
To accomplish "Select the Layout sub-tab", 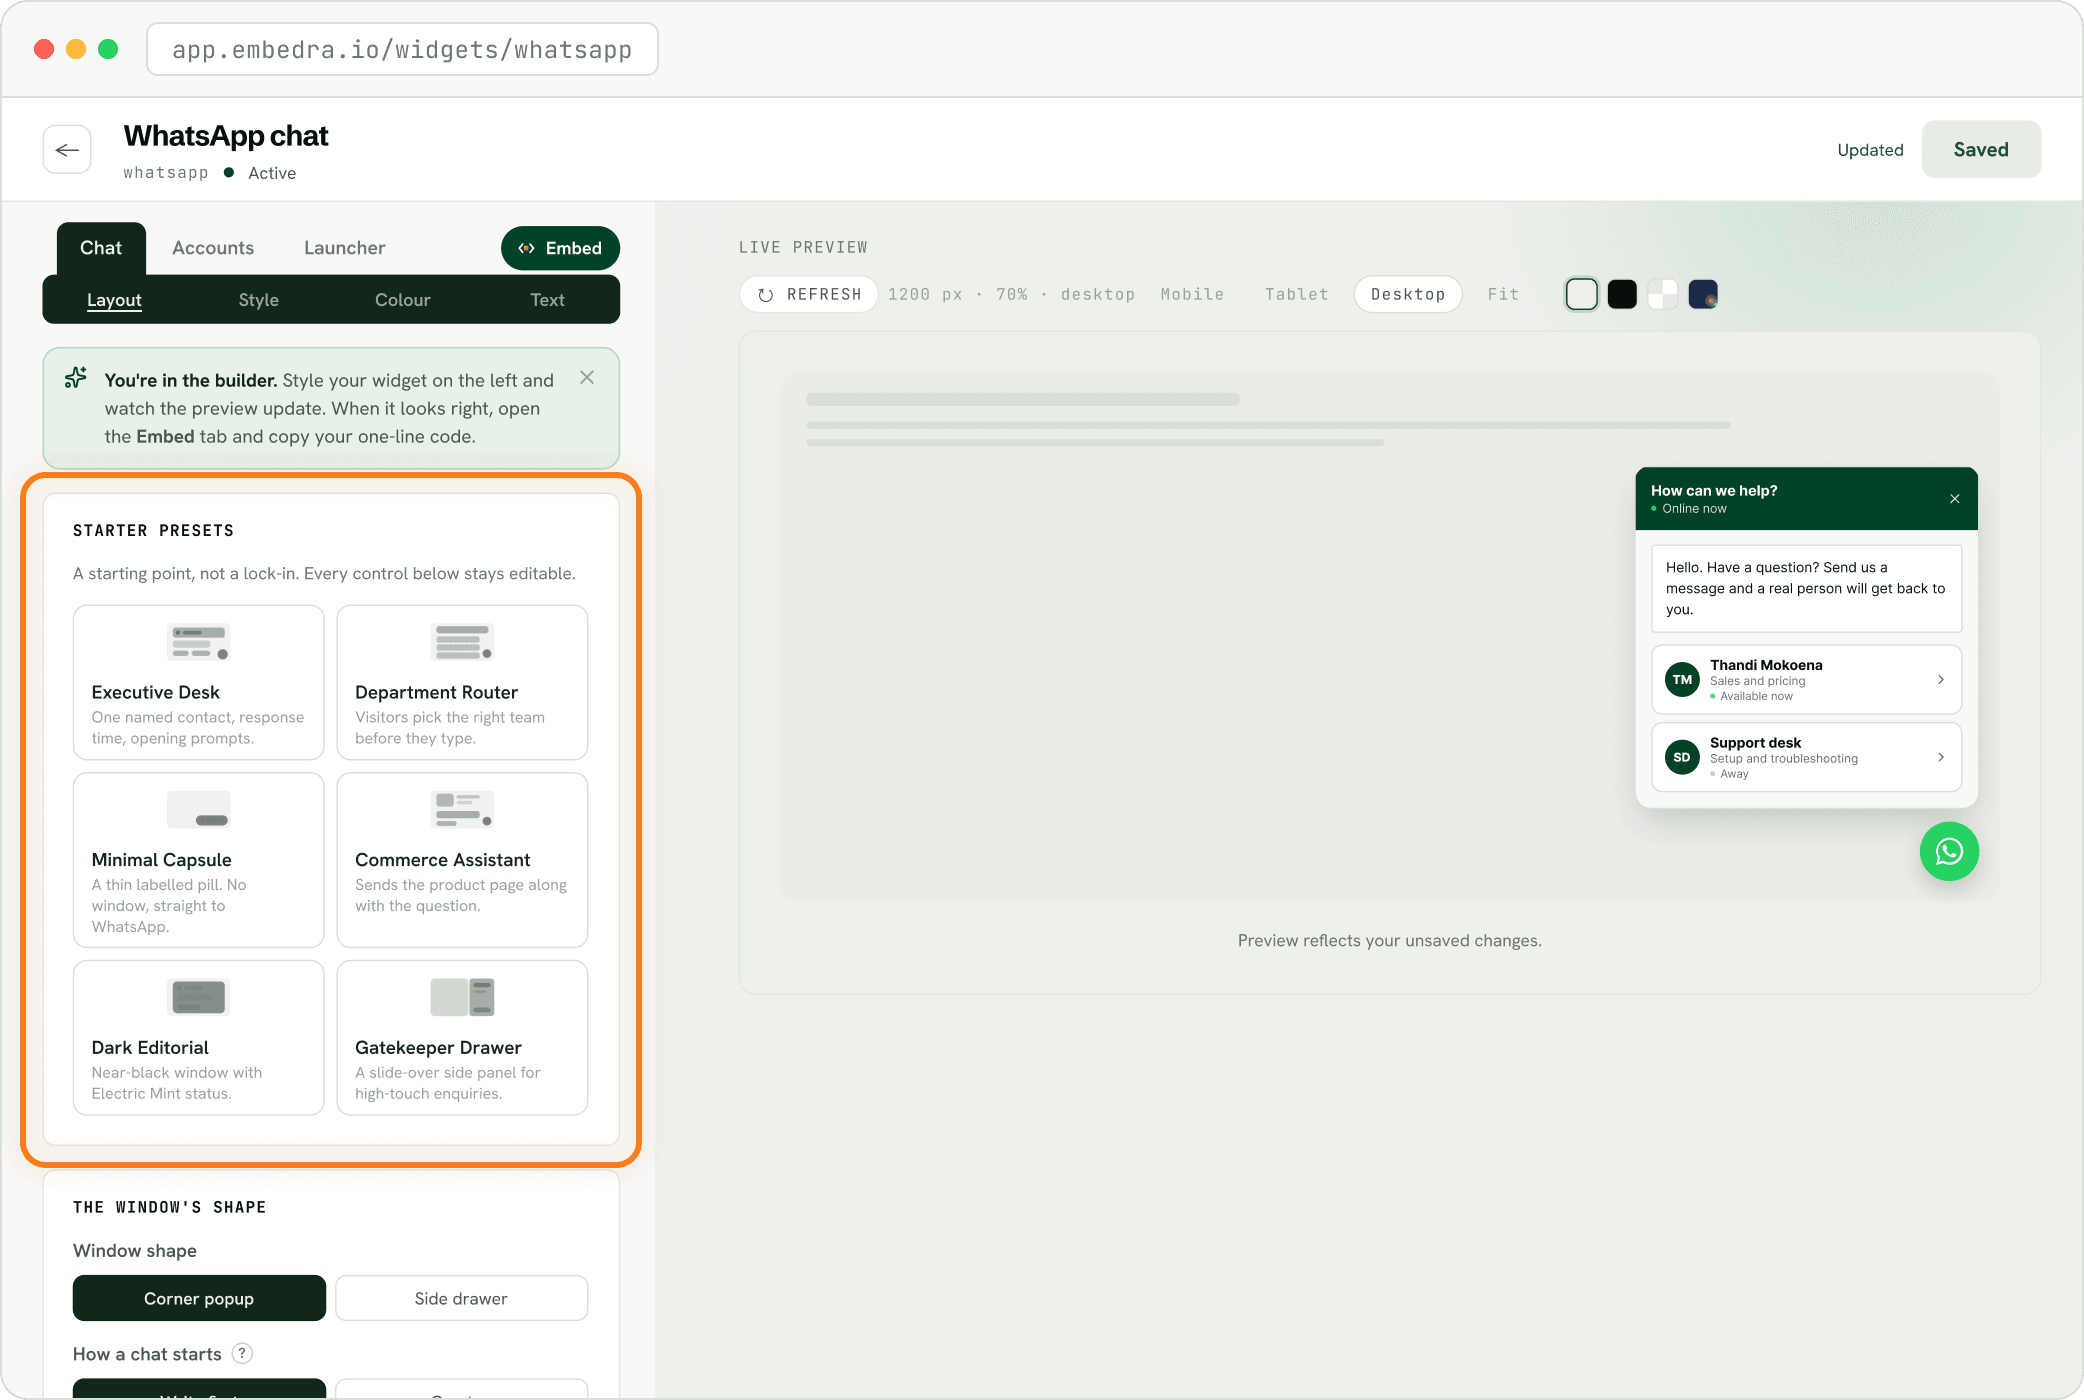I will (x=114, y=300).
